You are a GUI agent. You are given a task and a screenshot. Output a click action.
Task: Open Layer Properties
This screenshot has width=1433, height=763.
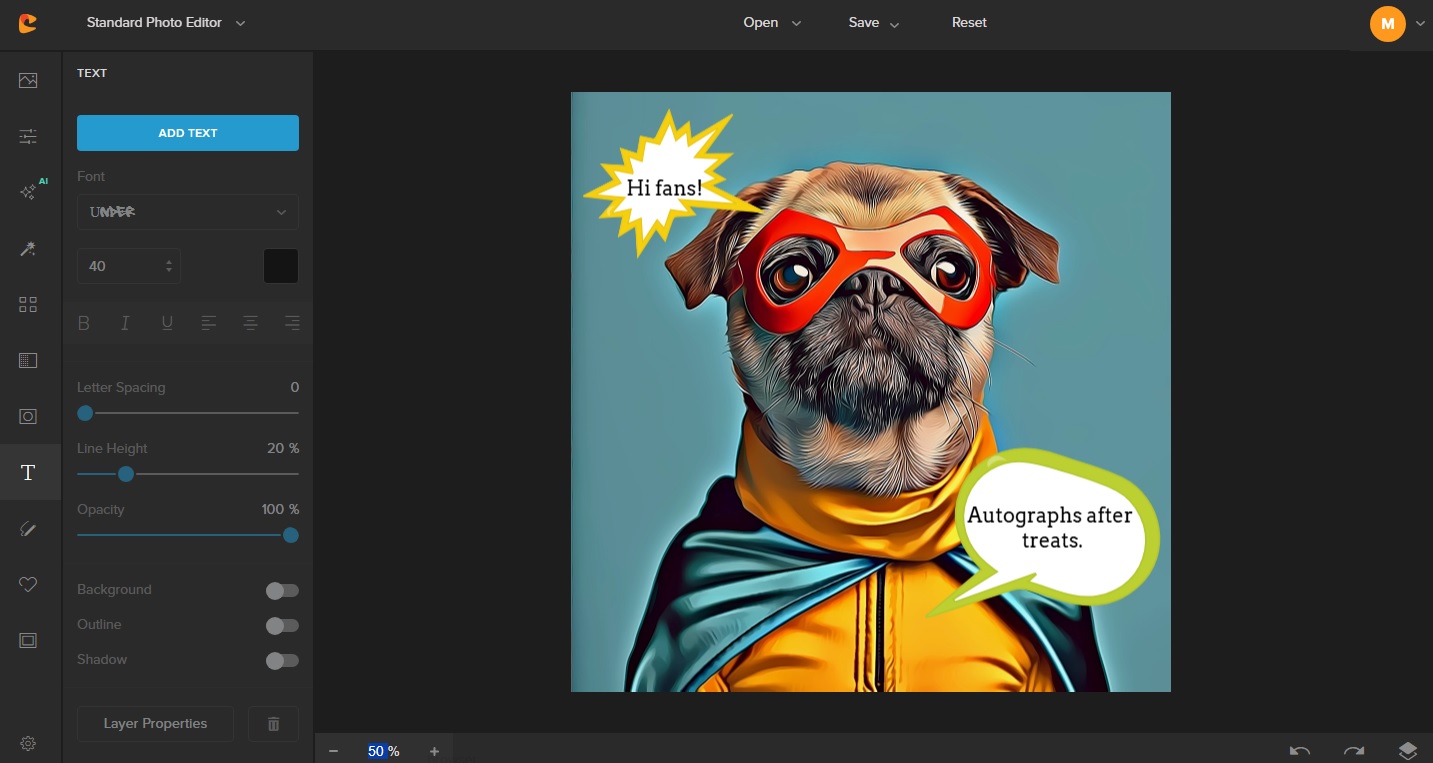pos(155,724)
